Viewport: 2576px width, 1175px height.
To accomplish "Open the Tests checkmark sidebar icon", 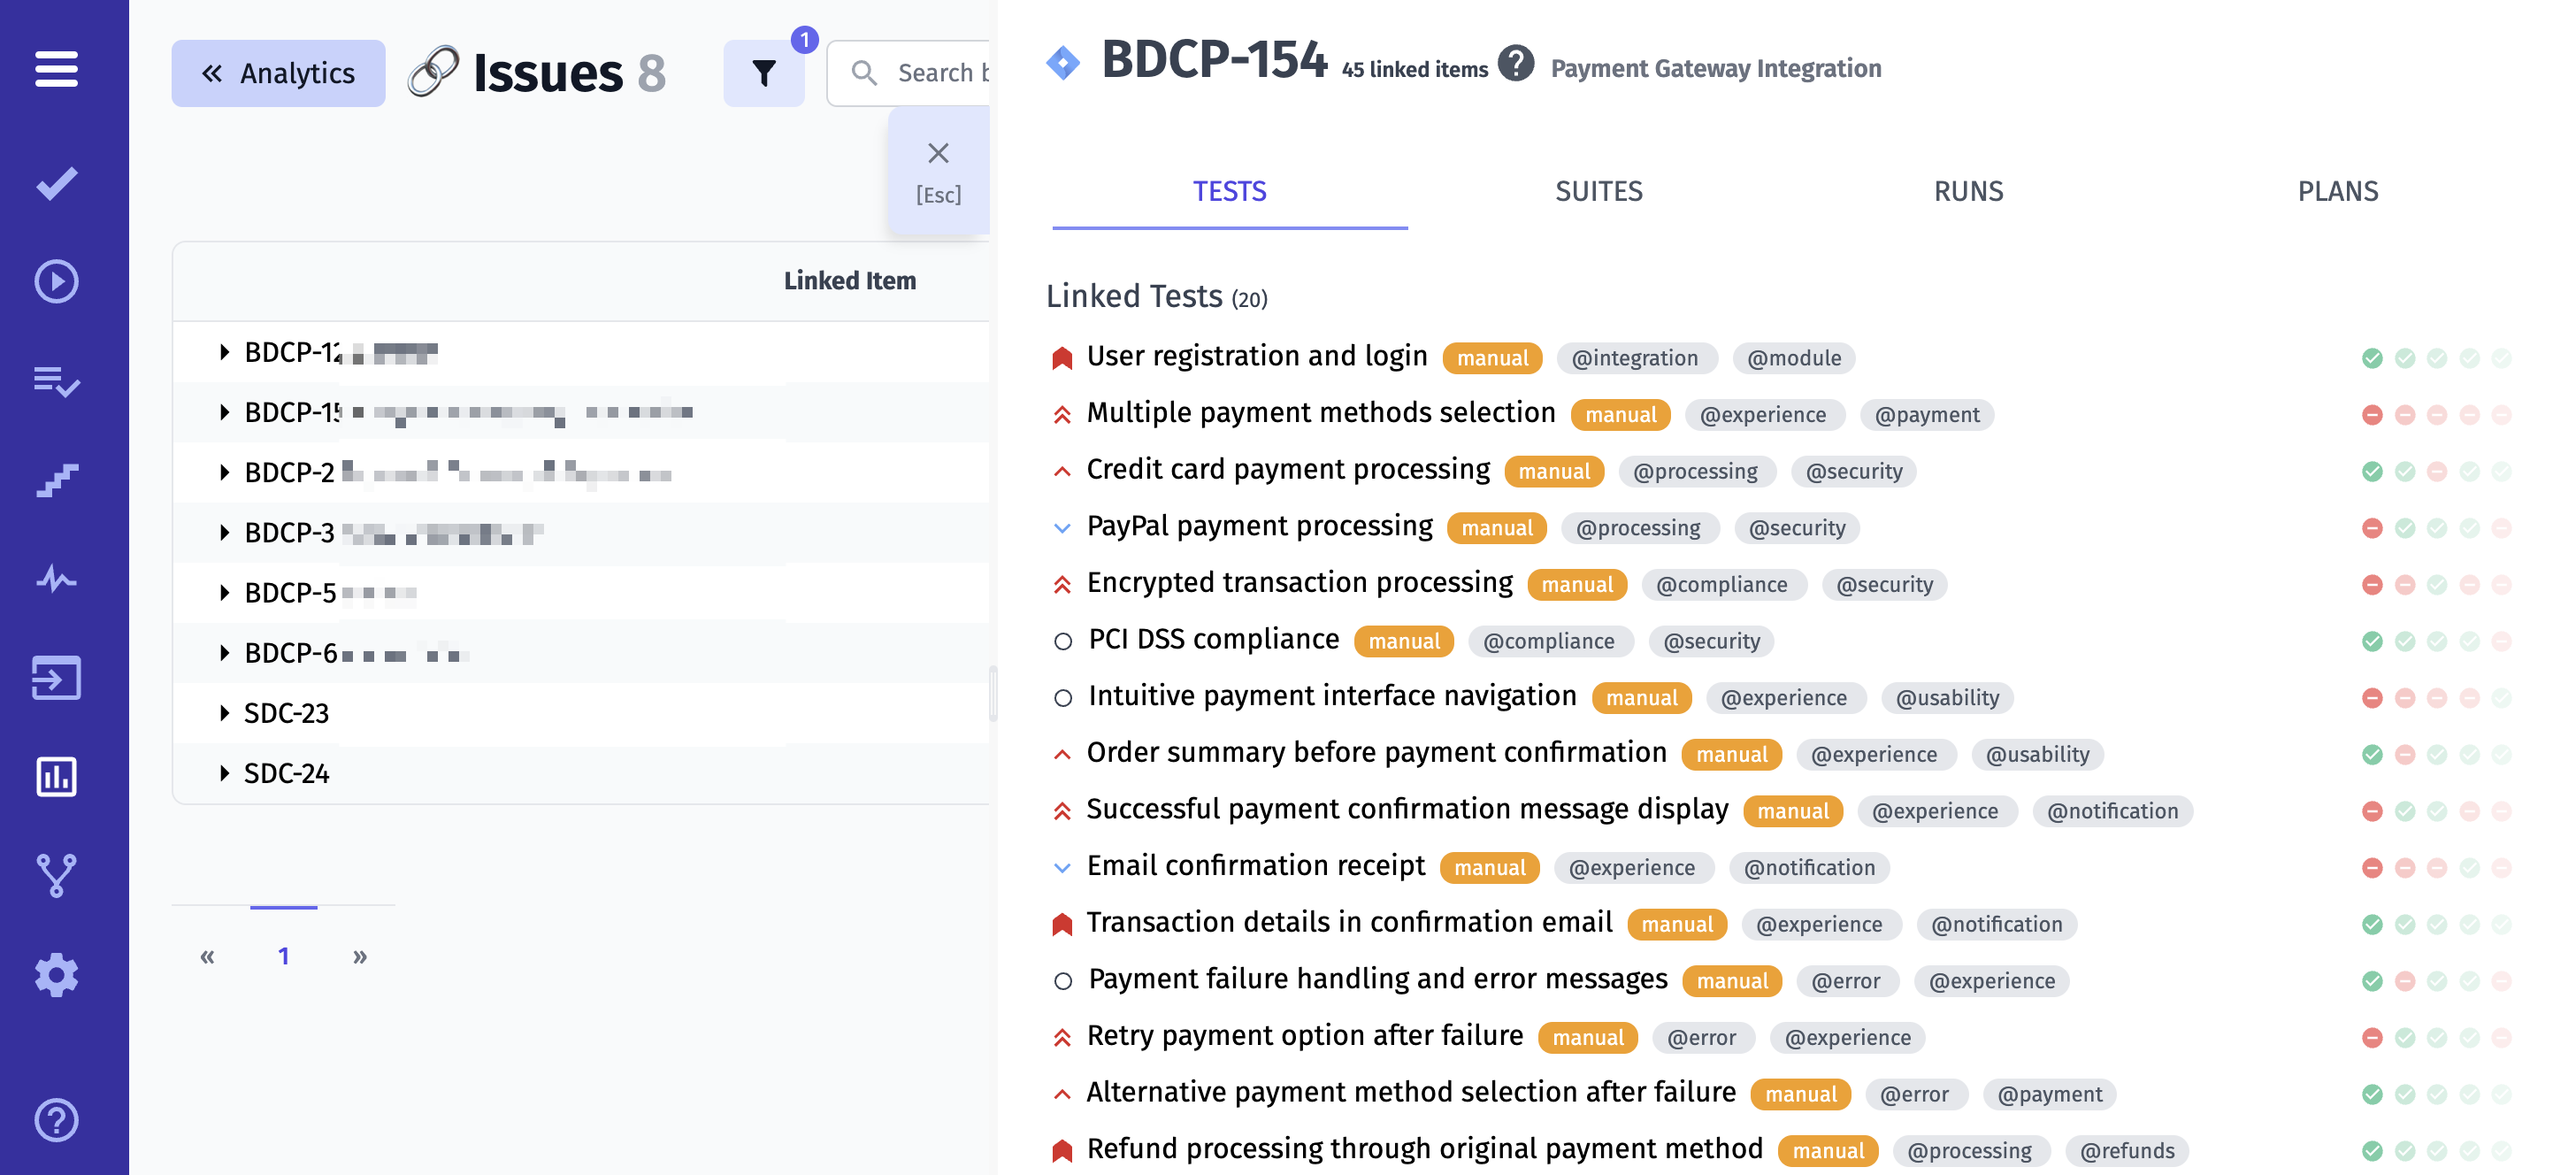I will pyautogui.click(x=56, y=183).
